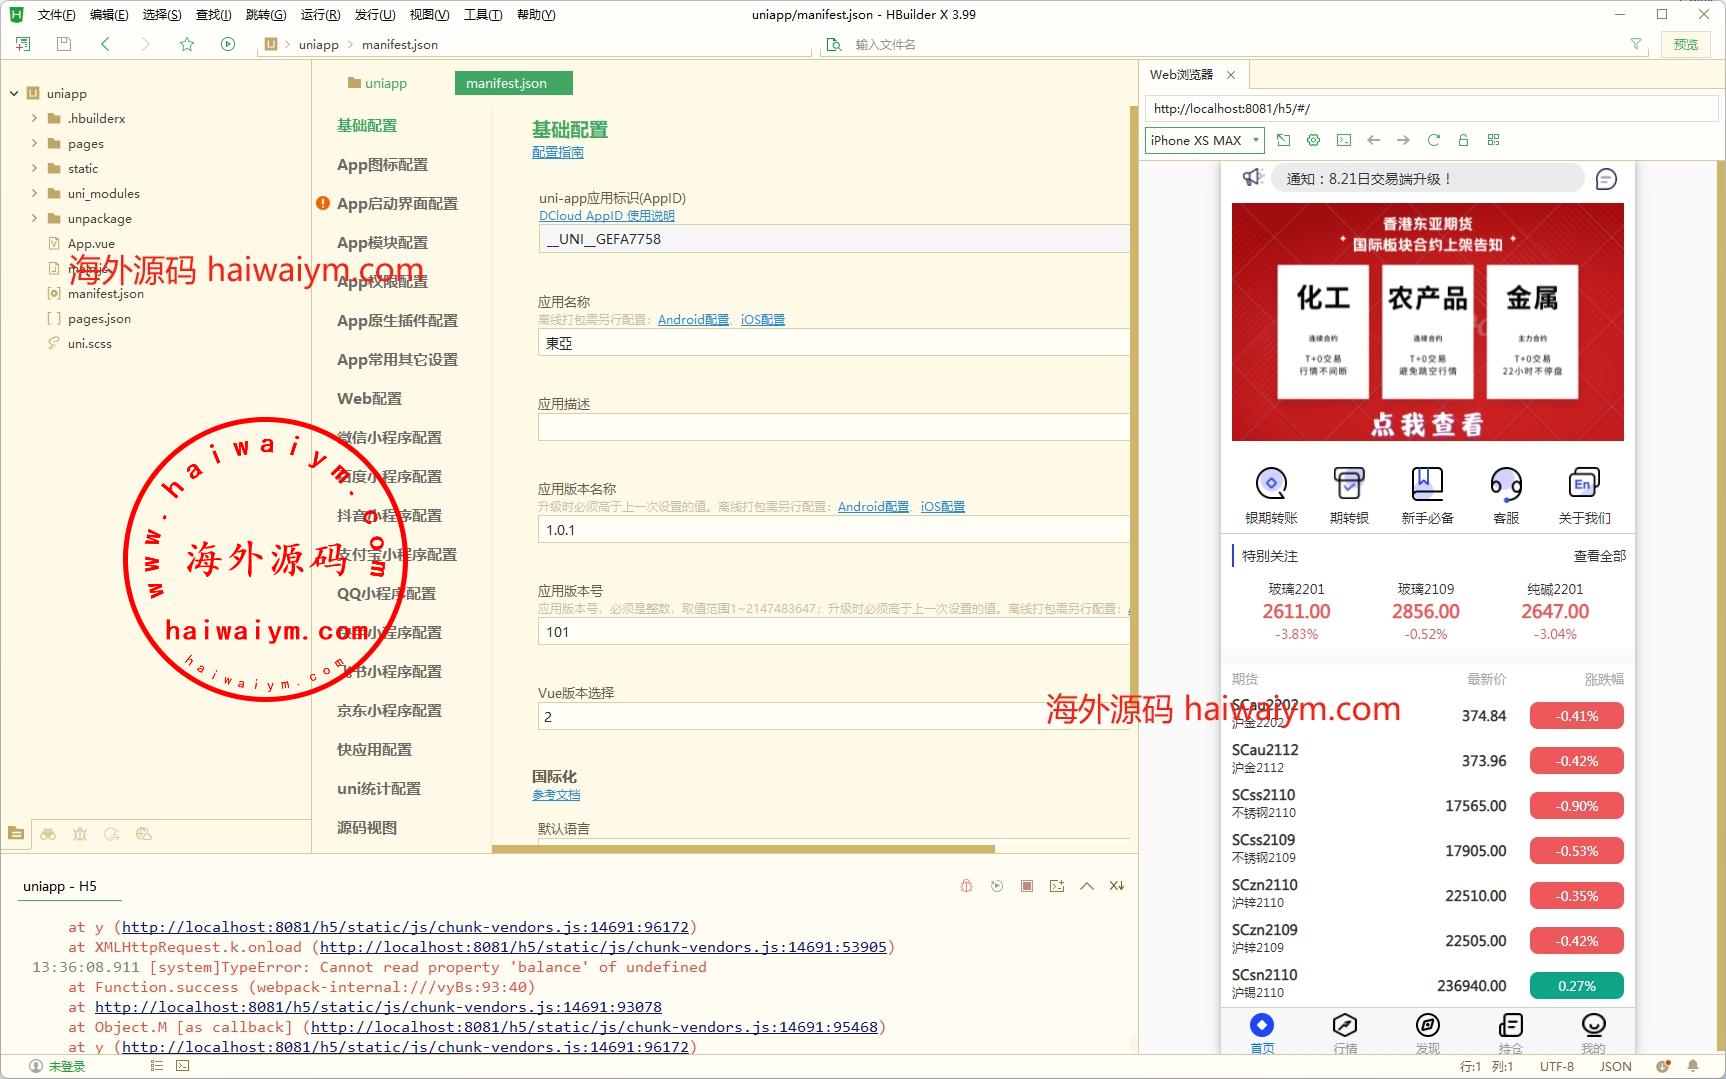Screen dimensions: 1726x1079
Task: Open the iPhone XS MAX device dropdown
Action: tap(1204, 140)
